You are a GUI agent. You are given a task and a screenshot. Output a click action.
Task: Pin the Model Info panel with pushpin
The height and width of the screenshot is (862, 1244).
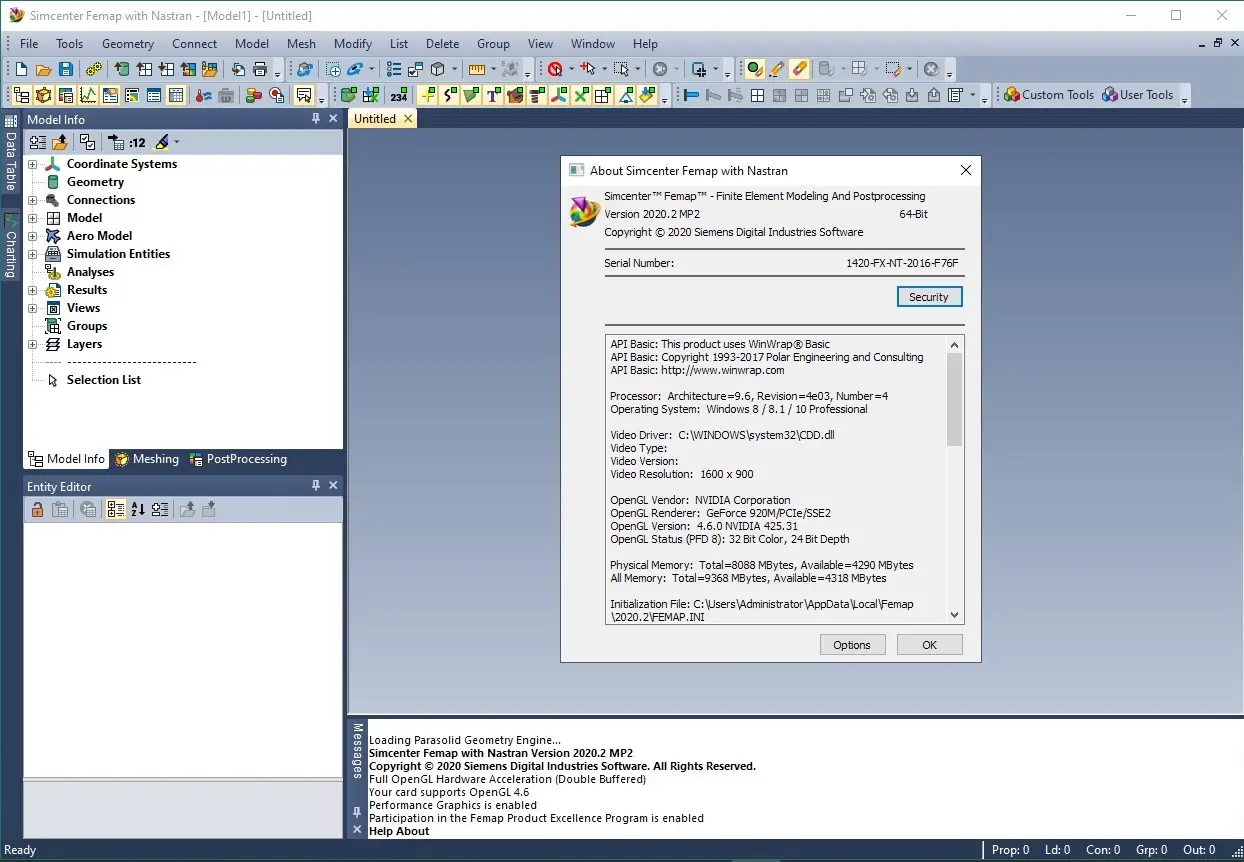click(316, 119)
